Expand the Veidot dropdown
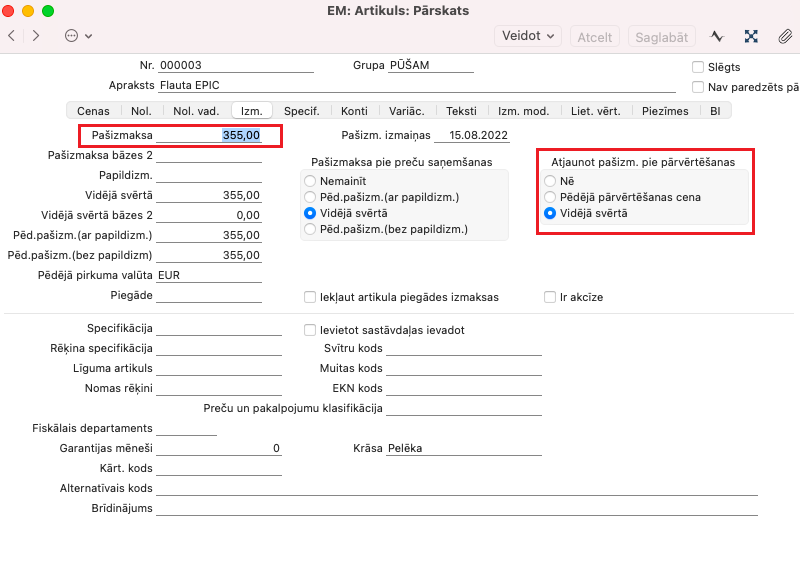800x569 pixels. pos(530,36)
